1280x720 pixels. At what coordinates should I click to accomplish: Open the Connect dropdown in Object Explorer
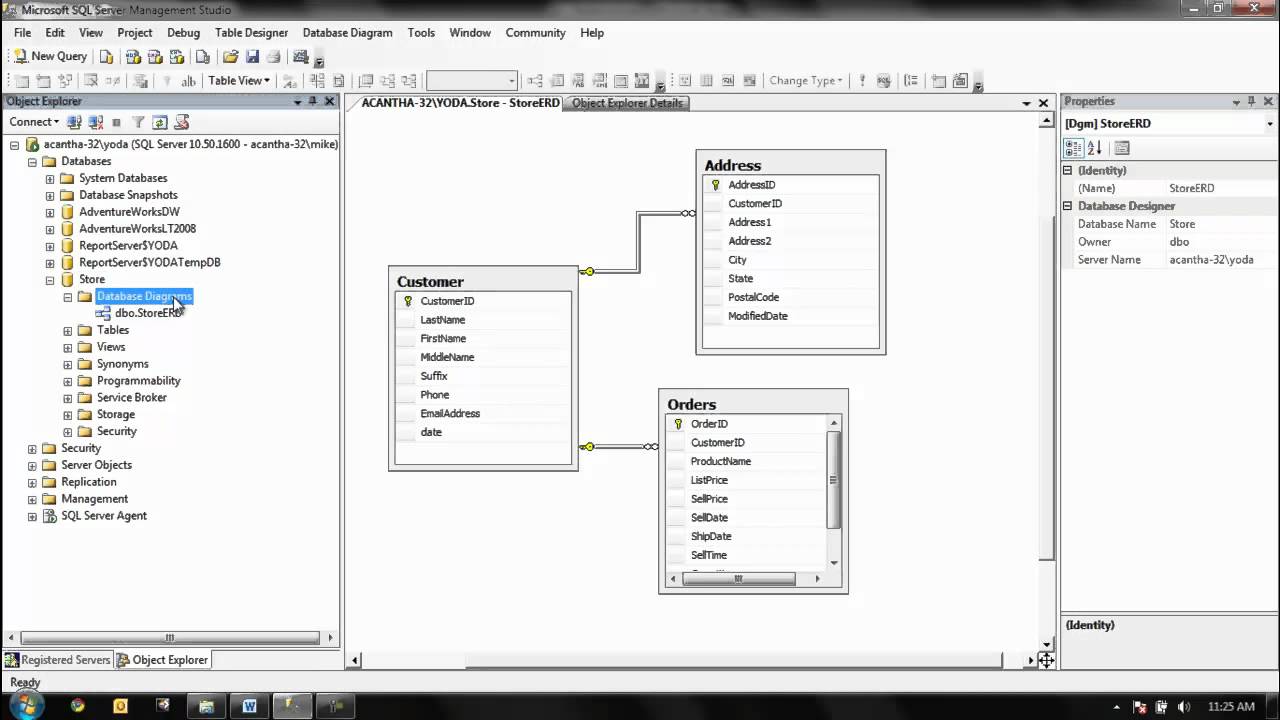pyautogui.click(x=34, y=122)
